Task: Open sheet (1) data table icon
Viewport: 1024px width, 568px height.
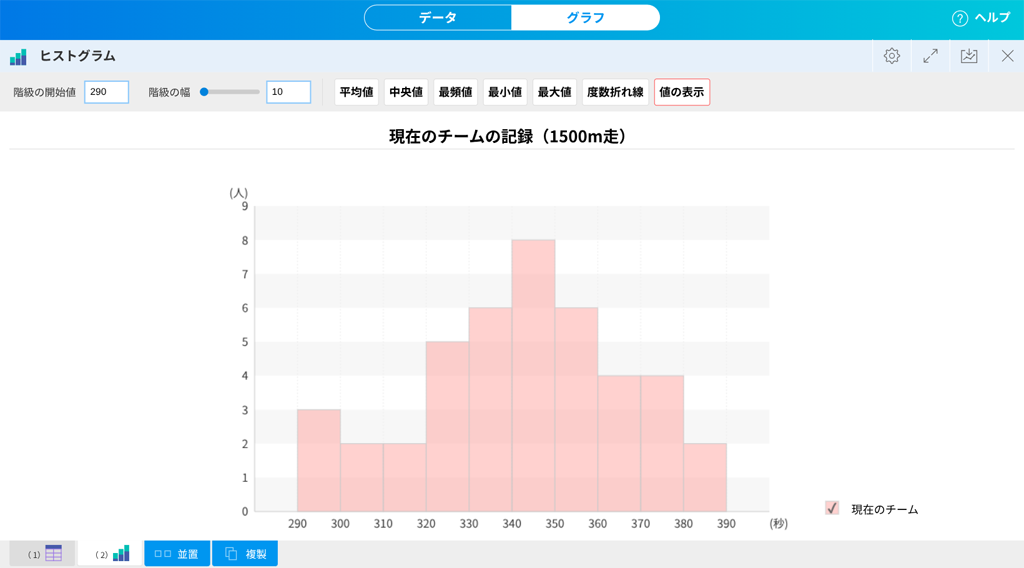Action: [x=54, y=554]
